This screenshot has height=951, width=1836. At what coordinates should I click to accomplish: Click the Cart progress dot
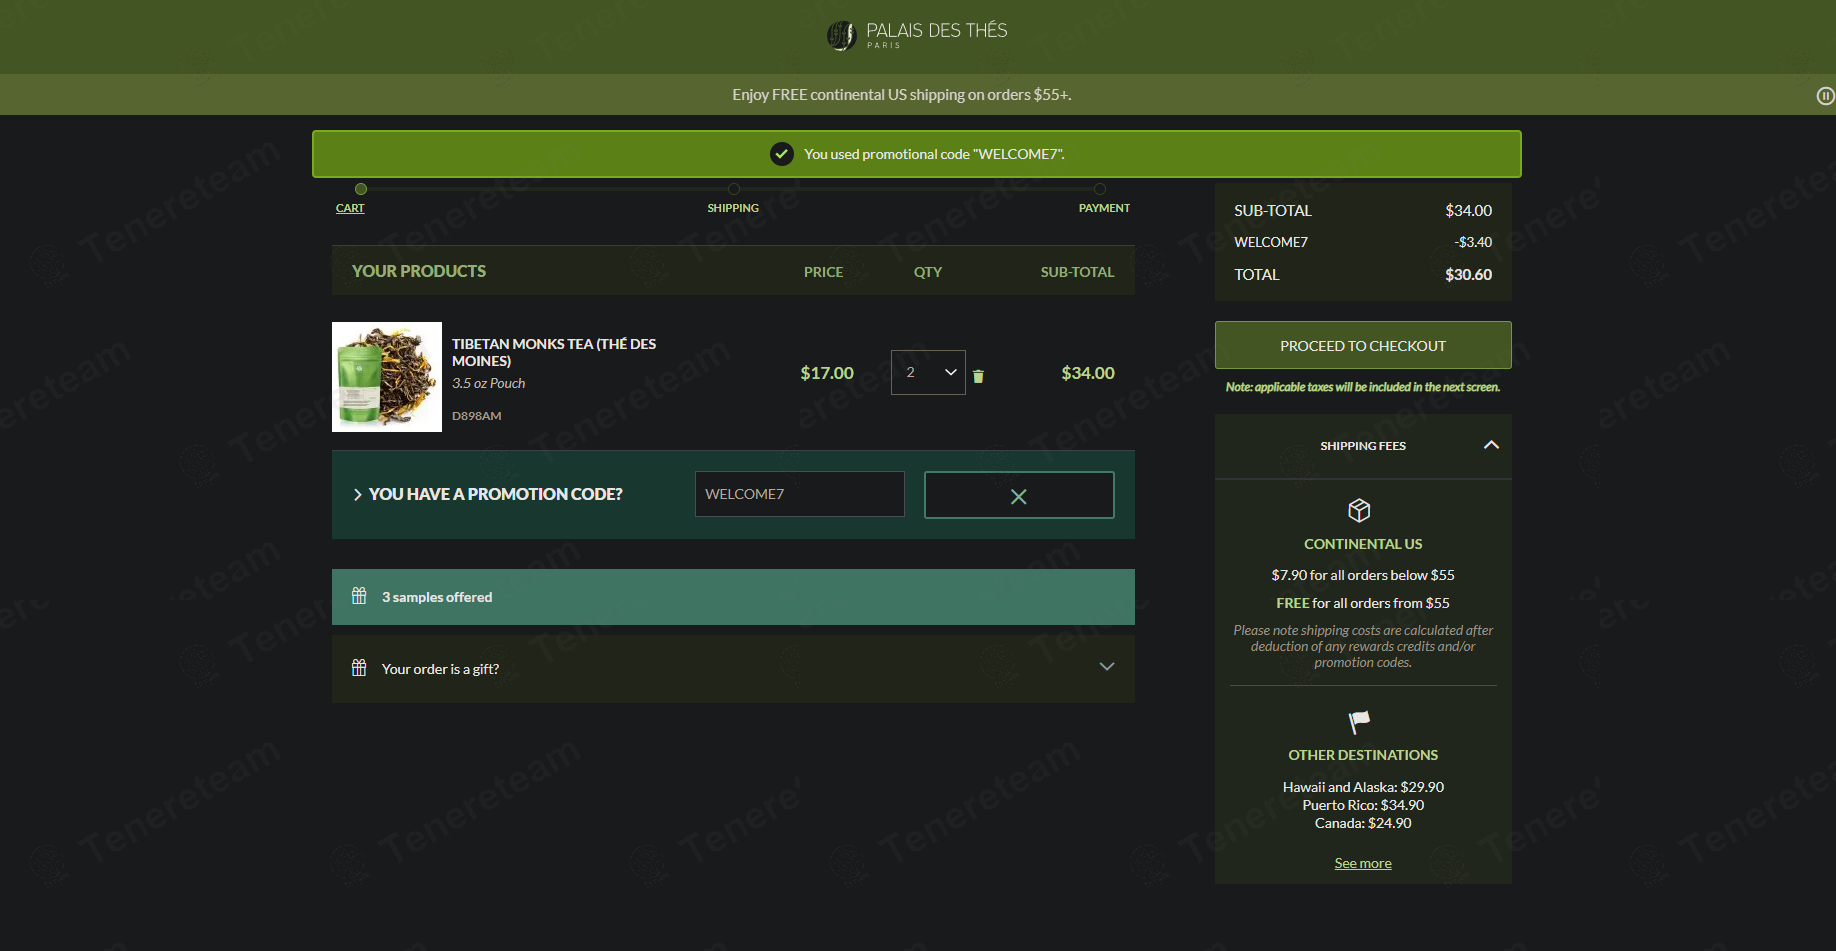click(361, 189)
